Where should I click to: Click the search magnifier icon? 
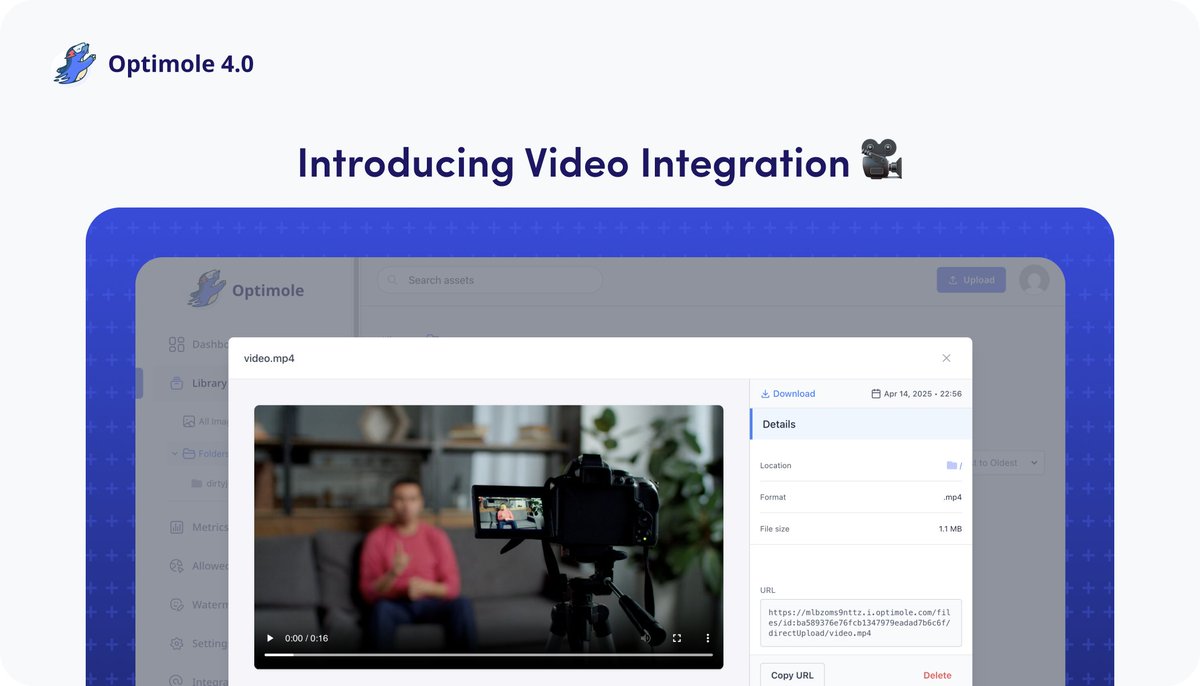pos(393,280)
